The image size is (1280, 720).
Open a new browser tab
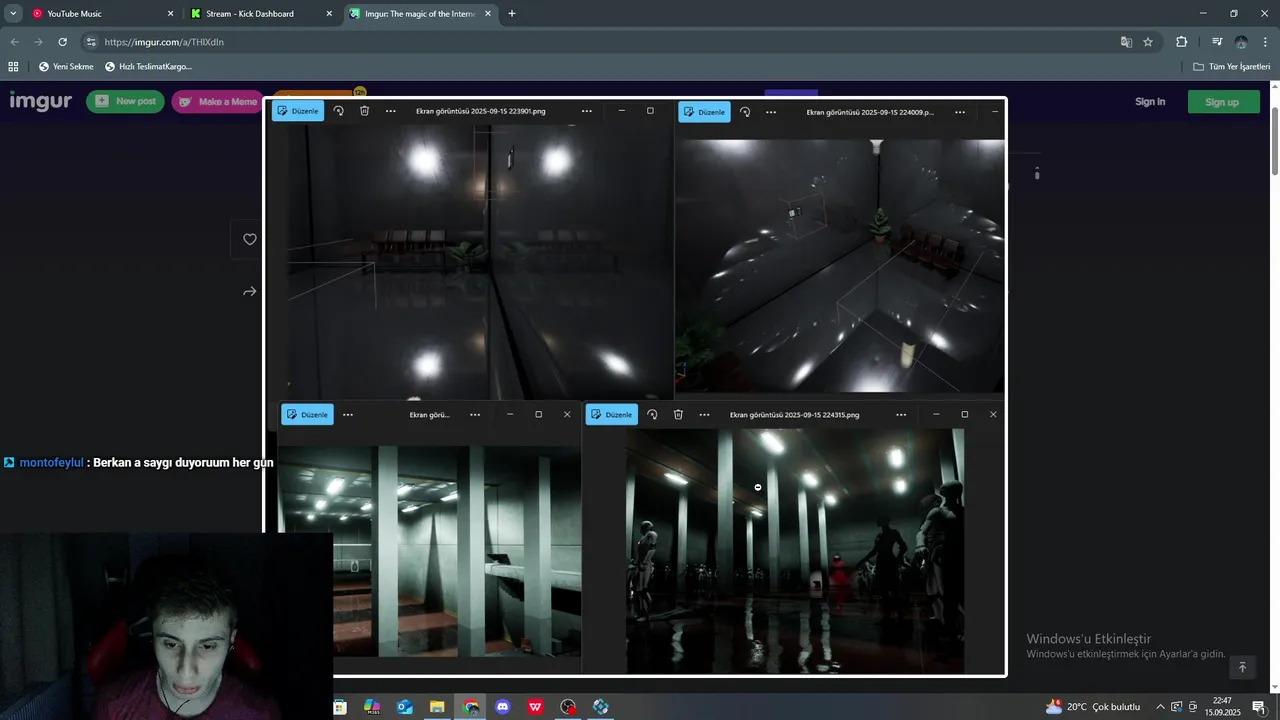(x=512, y=14)
